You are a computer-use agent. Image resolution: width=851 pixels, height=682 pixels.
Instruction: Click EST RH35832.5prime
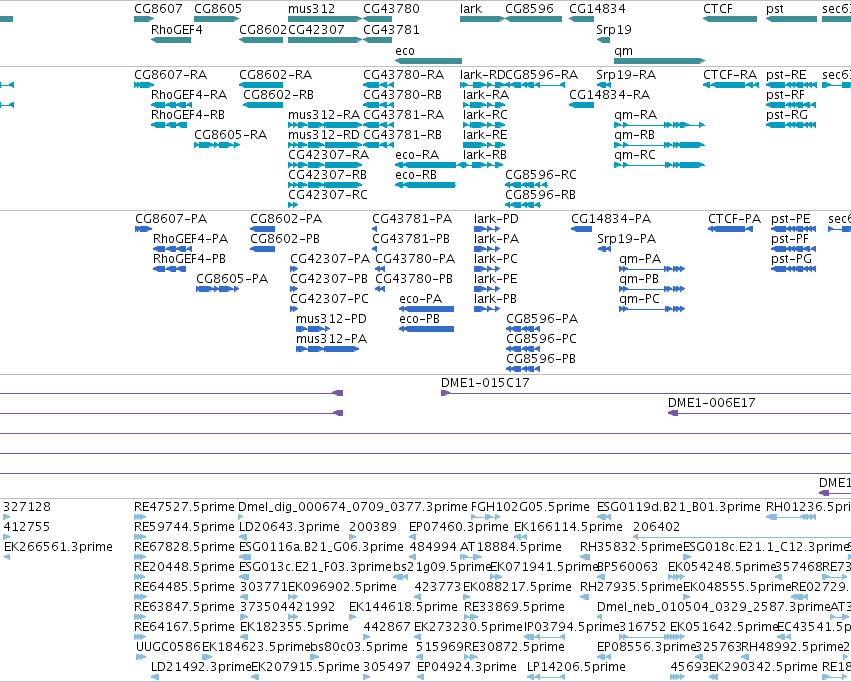coord(631,547)
